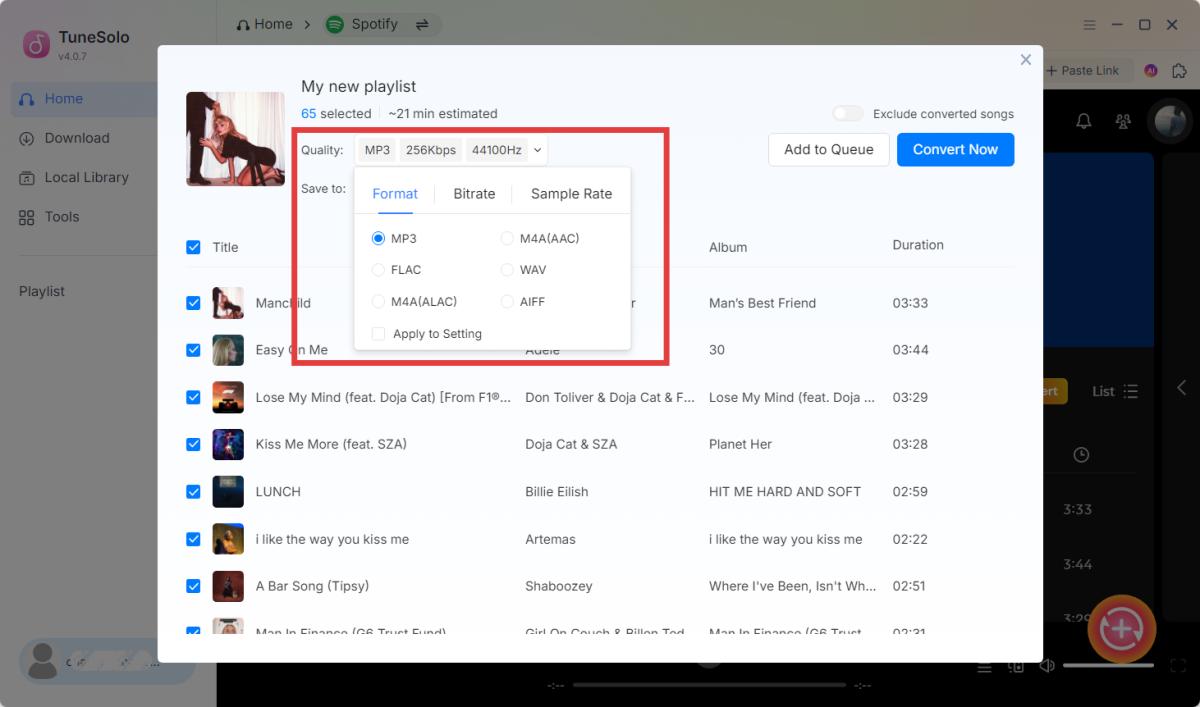Viewport: 1200px width, 707px height.
Task: Deselect the LUNCH track checkbox
Action: tap(193, 492)
